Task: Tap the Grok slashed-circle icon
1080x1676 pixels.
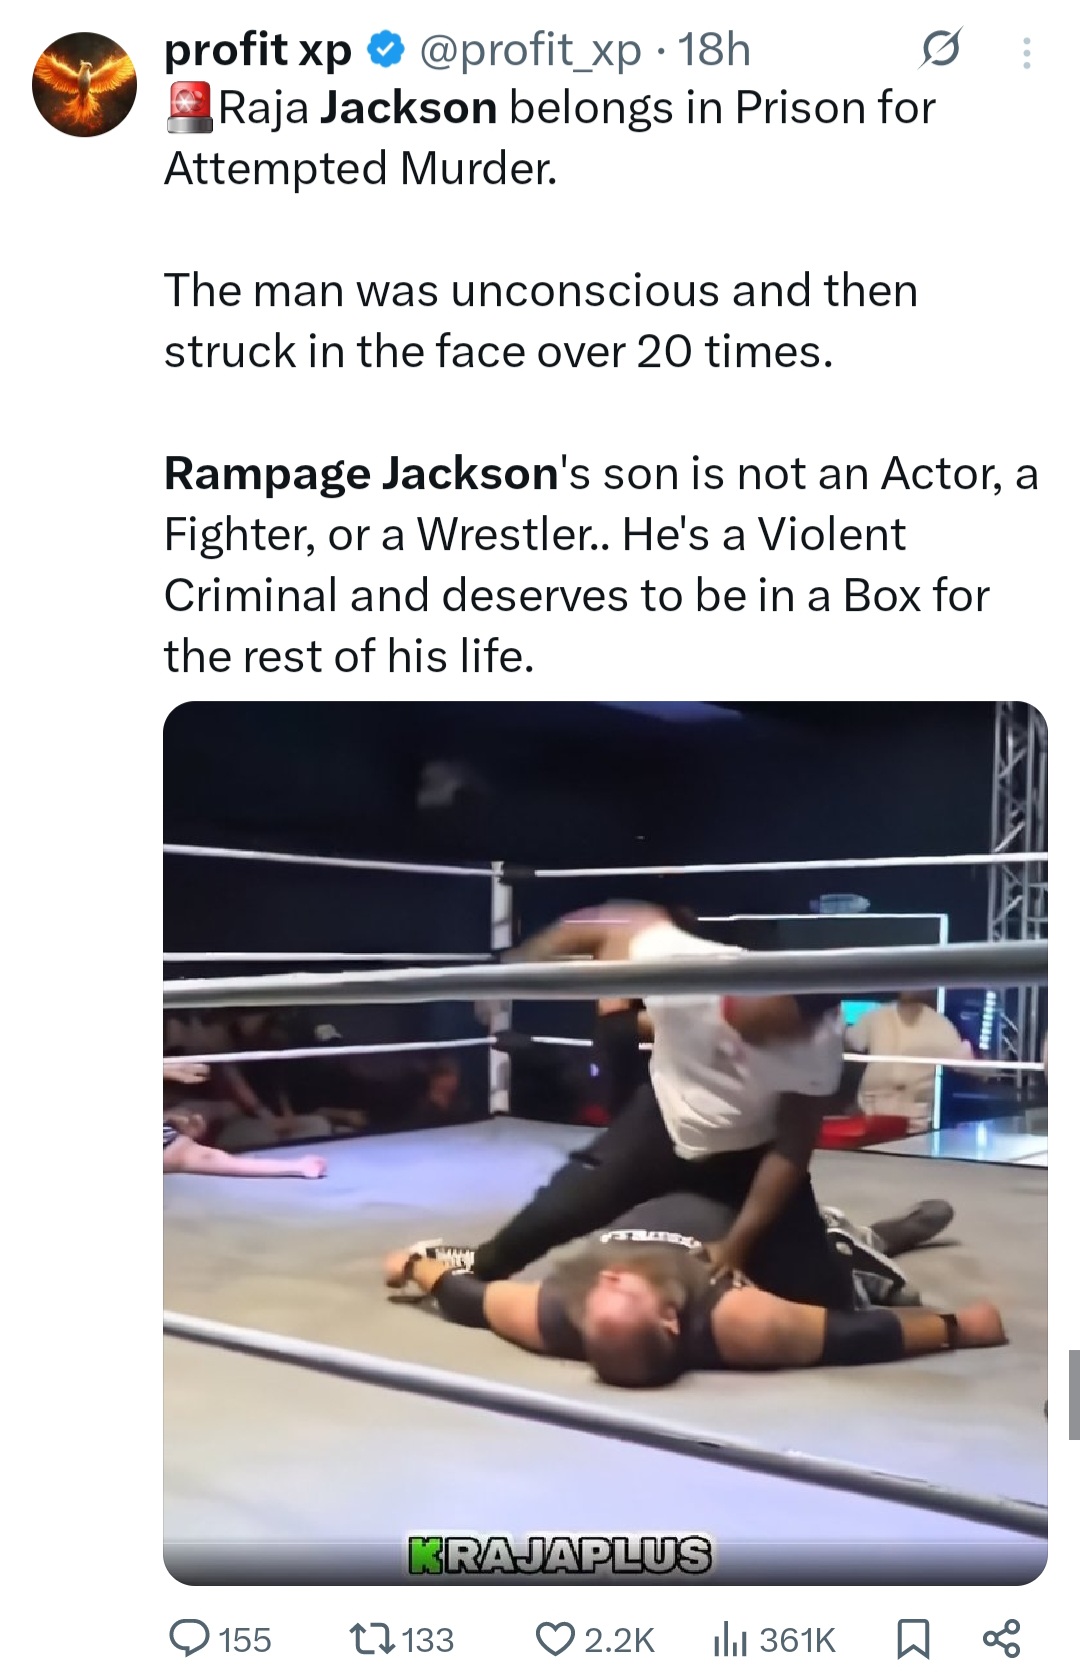Action: click(940, 49)
